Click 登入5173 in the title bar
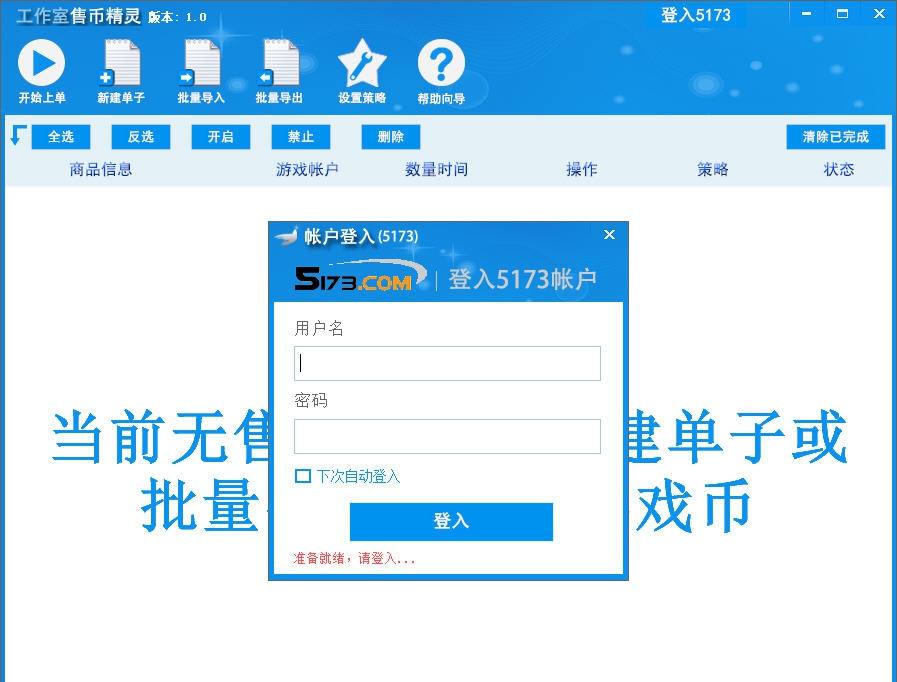Viewport: 897px width, 682px height. (x=698, y=14)
